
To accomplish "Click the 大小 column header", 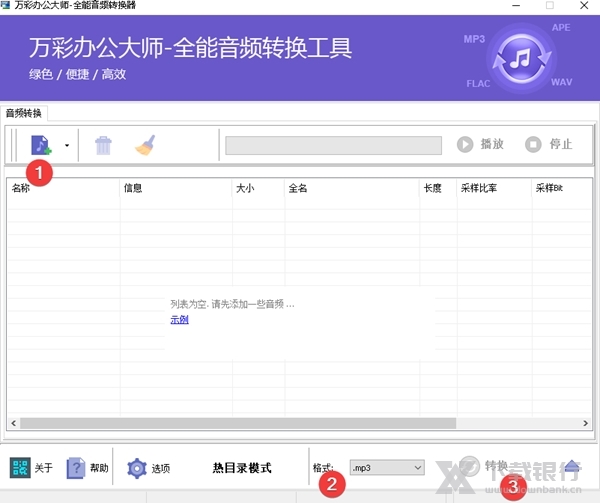I will [x=258, y=188].
